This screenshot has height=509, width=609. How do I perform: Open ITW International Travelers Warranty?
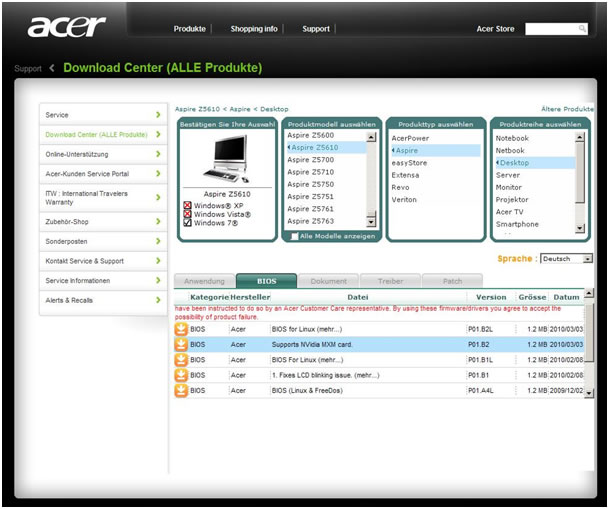pyautogui.click(x=103, y=198)
